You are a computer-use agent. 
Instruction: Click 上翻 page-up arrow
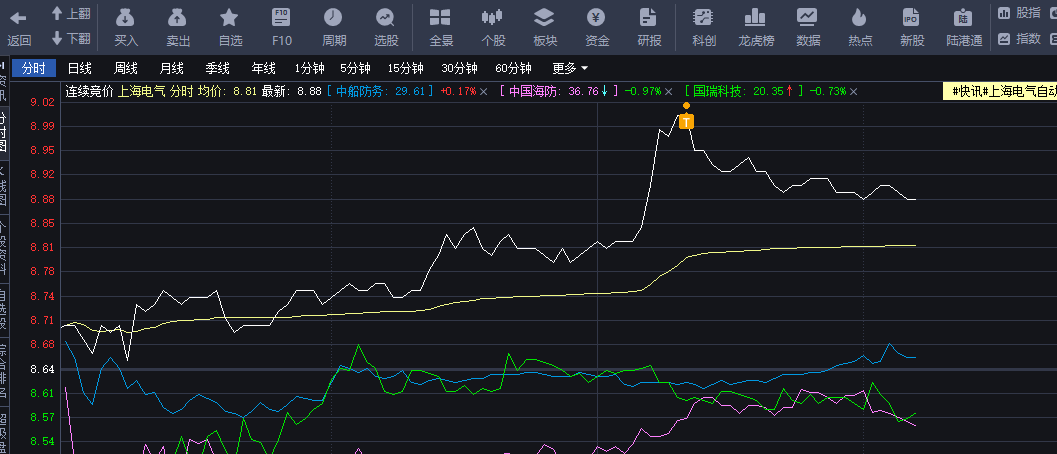click(x=57, y=13)
